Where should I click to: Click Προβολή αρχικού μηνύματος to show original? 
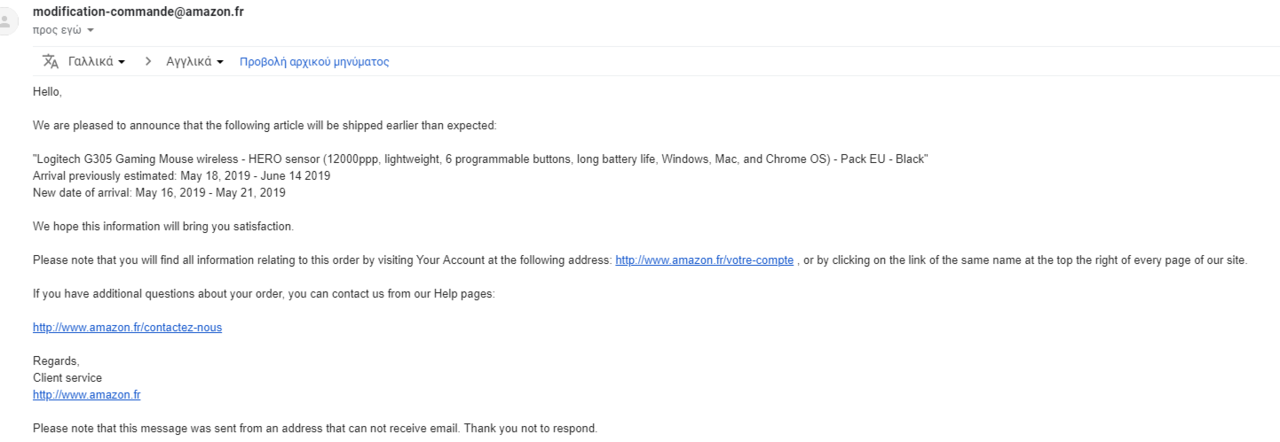click(314, 62)
